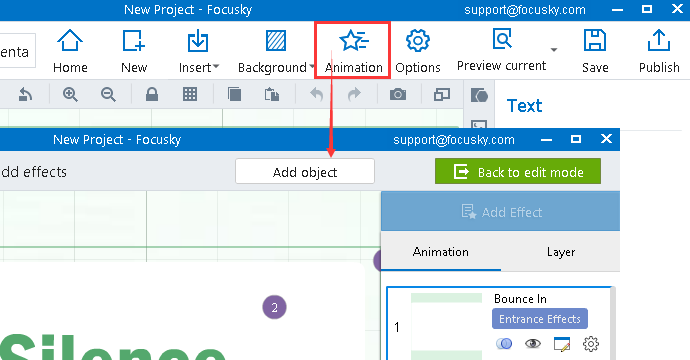The image size is (690, 360).
Task: Toggle the lock icon
Action: pyautogui.click(x=152, y=94)
